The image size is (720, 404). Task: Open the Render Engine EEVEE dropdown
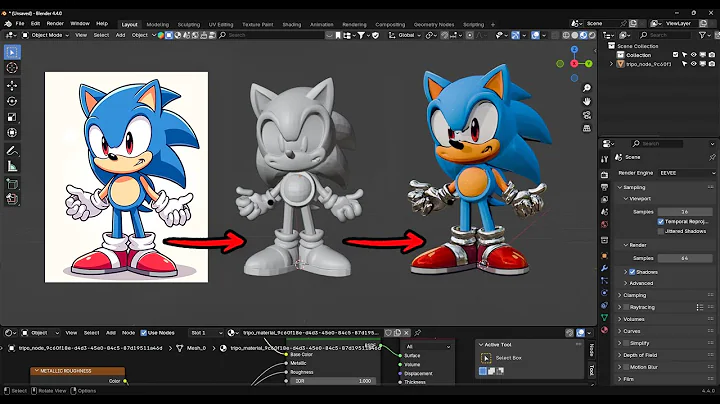coord(687,173)
